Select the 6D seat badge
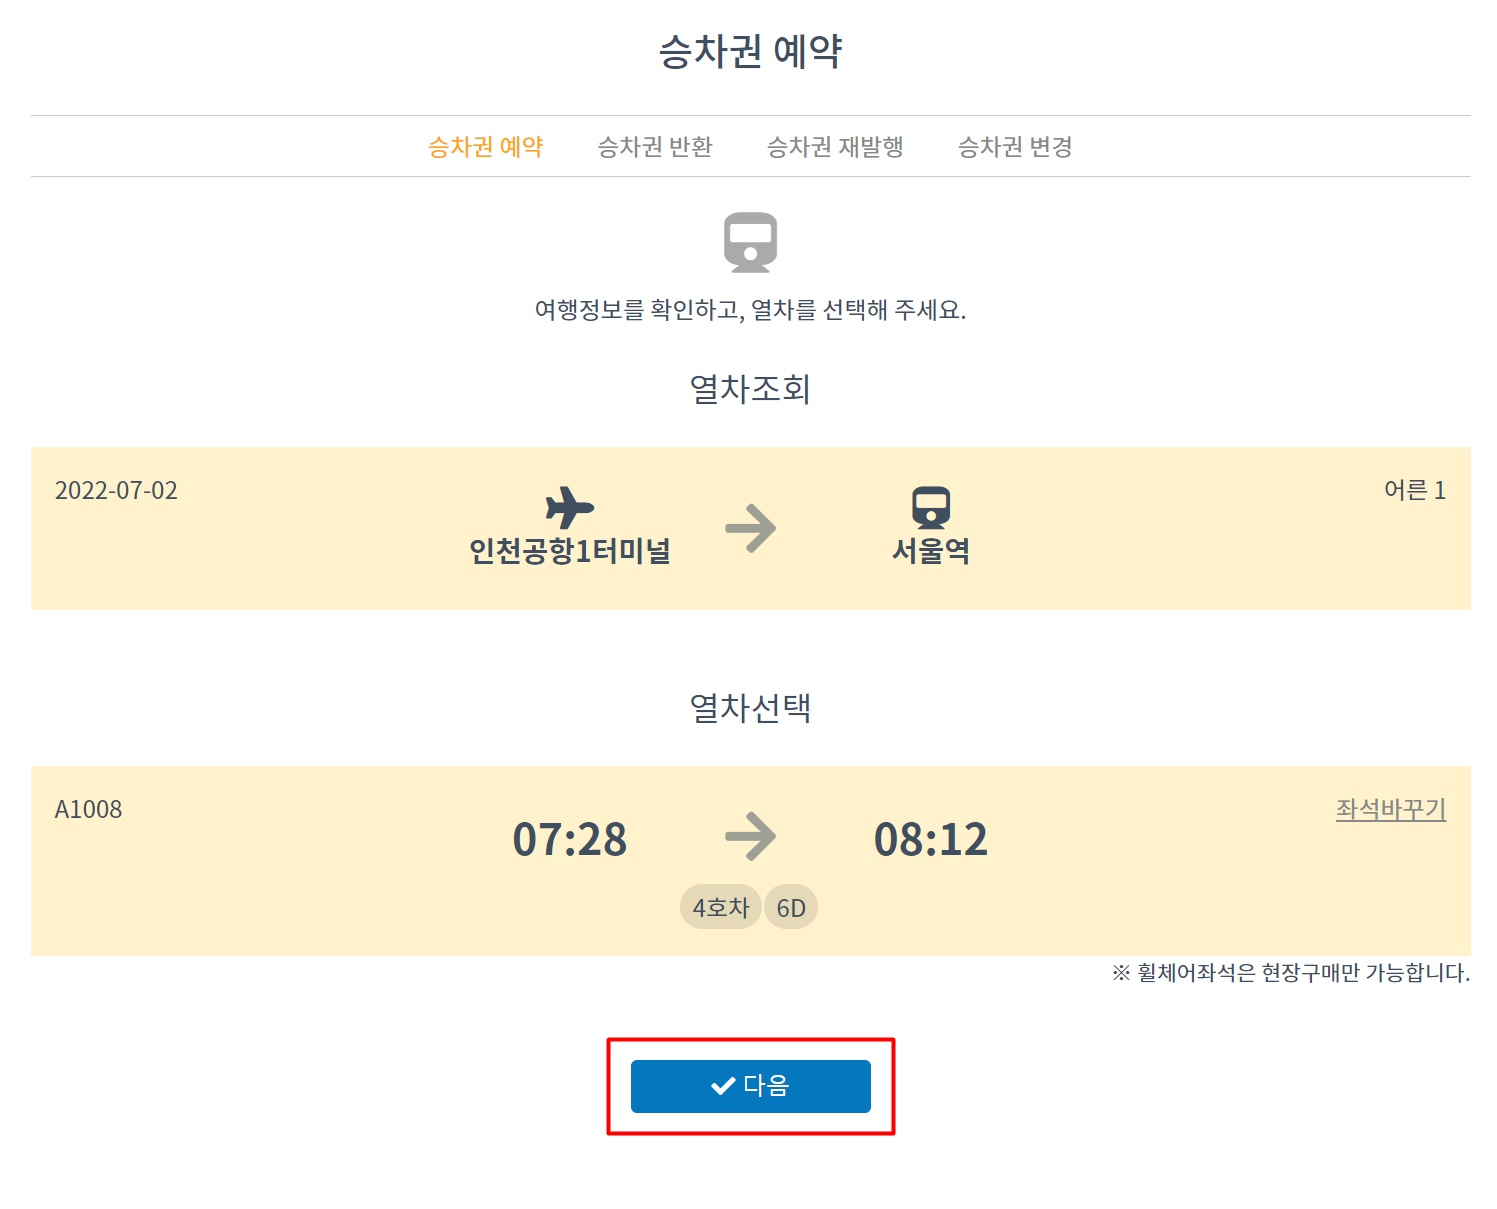 790,906
